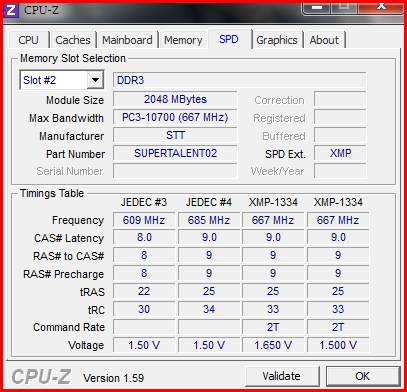Image resolution: width=407 pixels, height=392 pixels.
Task: Click the Memory Slot Selection group title
Action: pos(73,58)
